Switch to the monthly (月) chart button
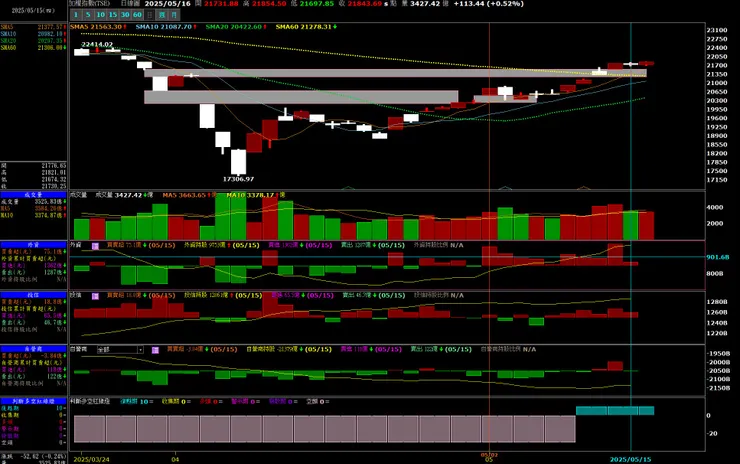 [174, 15]
